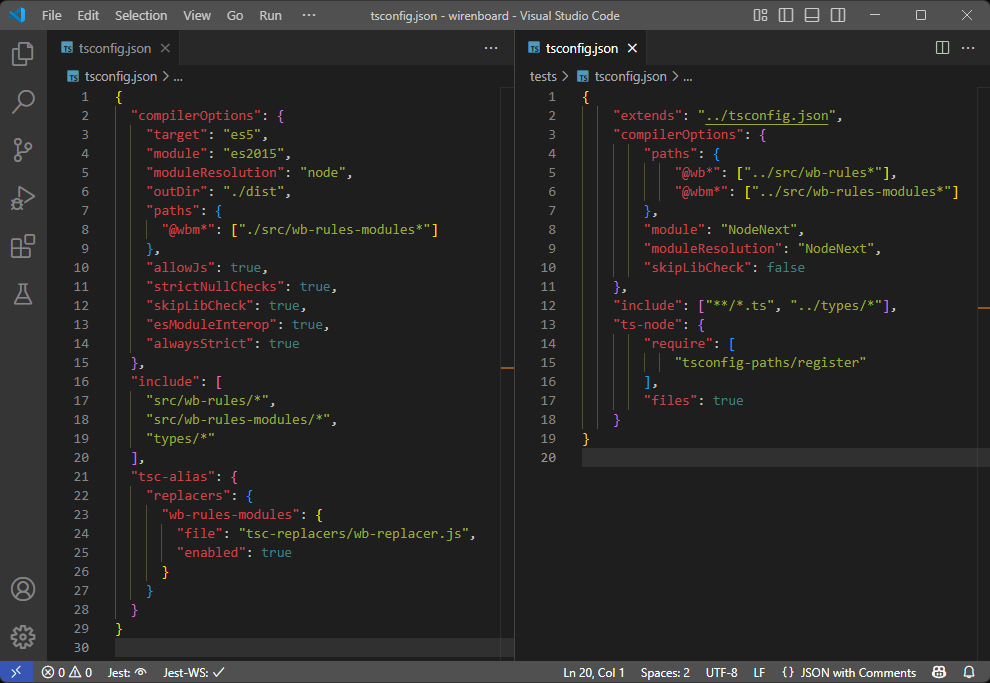The width and height of the screenshot is (990, 683).
Task: Open the Search sidebar icon
Action: (x=22, y=102)
